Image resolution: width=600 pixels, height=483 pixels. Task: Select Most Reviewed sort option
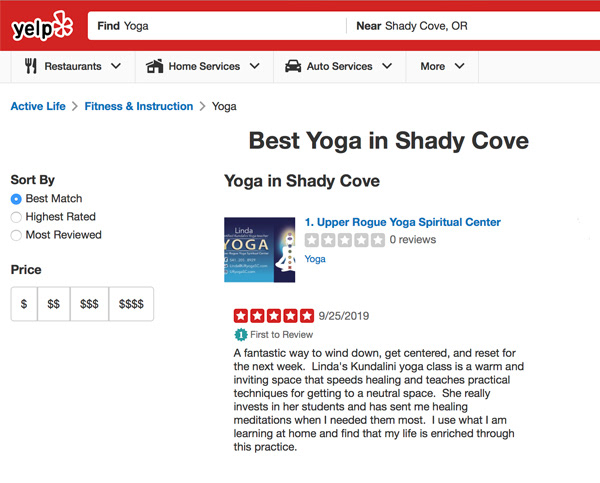point(16,235)
